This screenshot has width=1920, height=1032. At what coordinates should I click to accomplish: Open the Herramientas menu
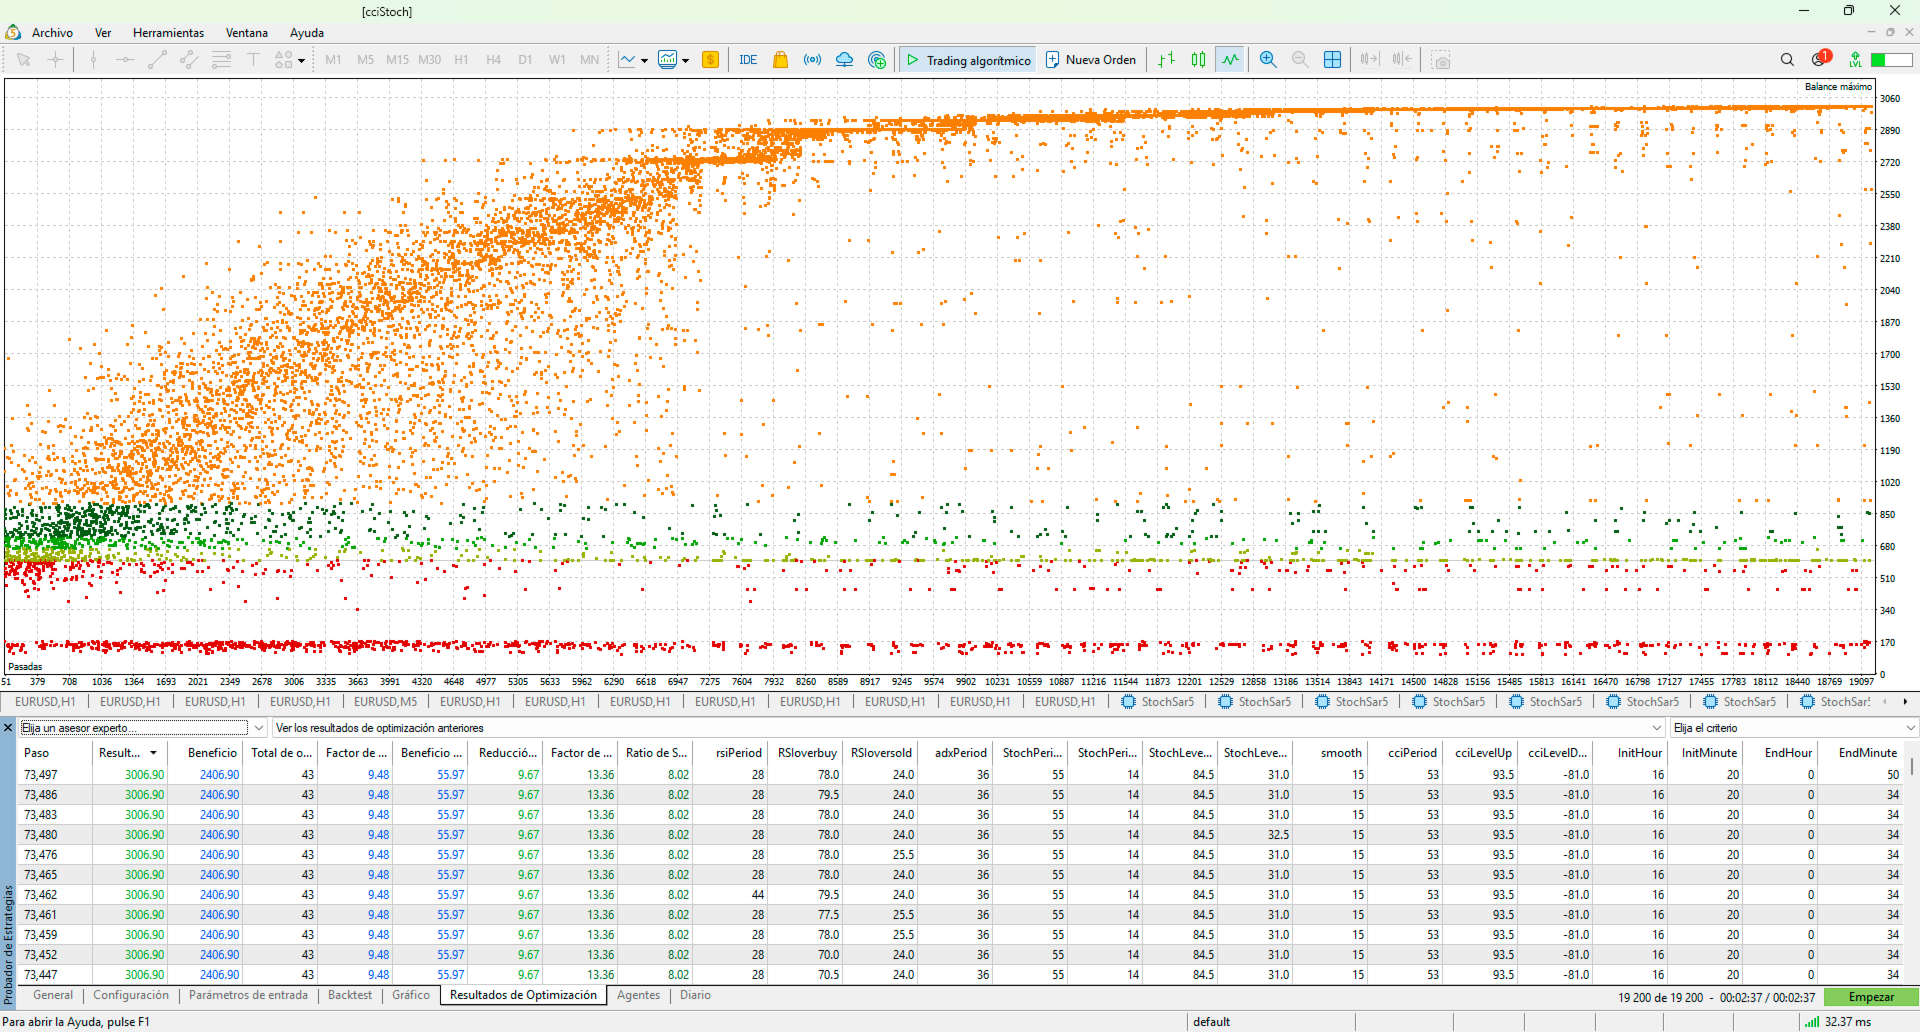pyautogui.click(x=168, y=33)
